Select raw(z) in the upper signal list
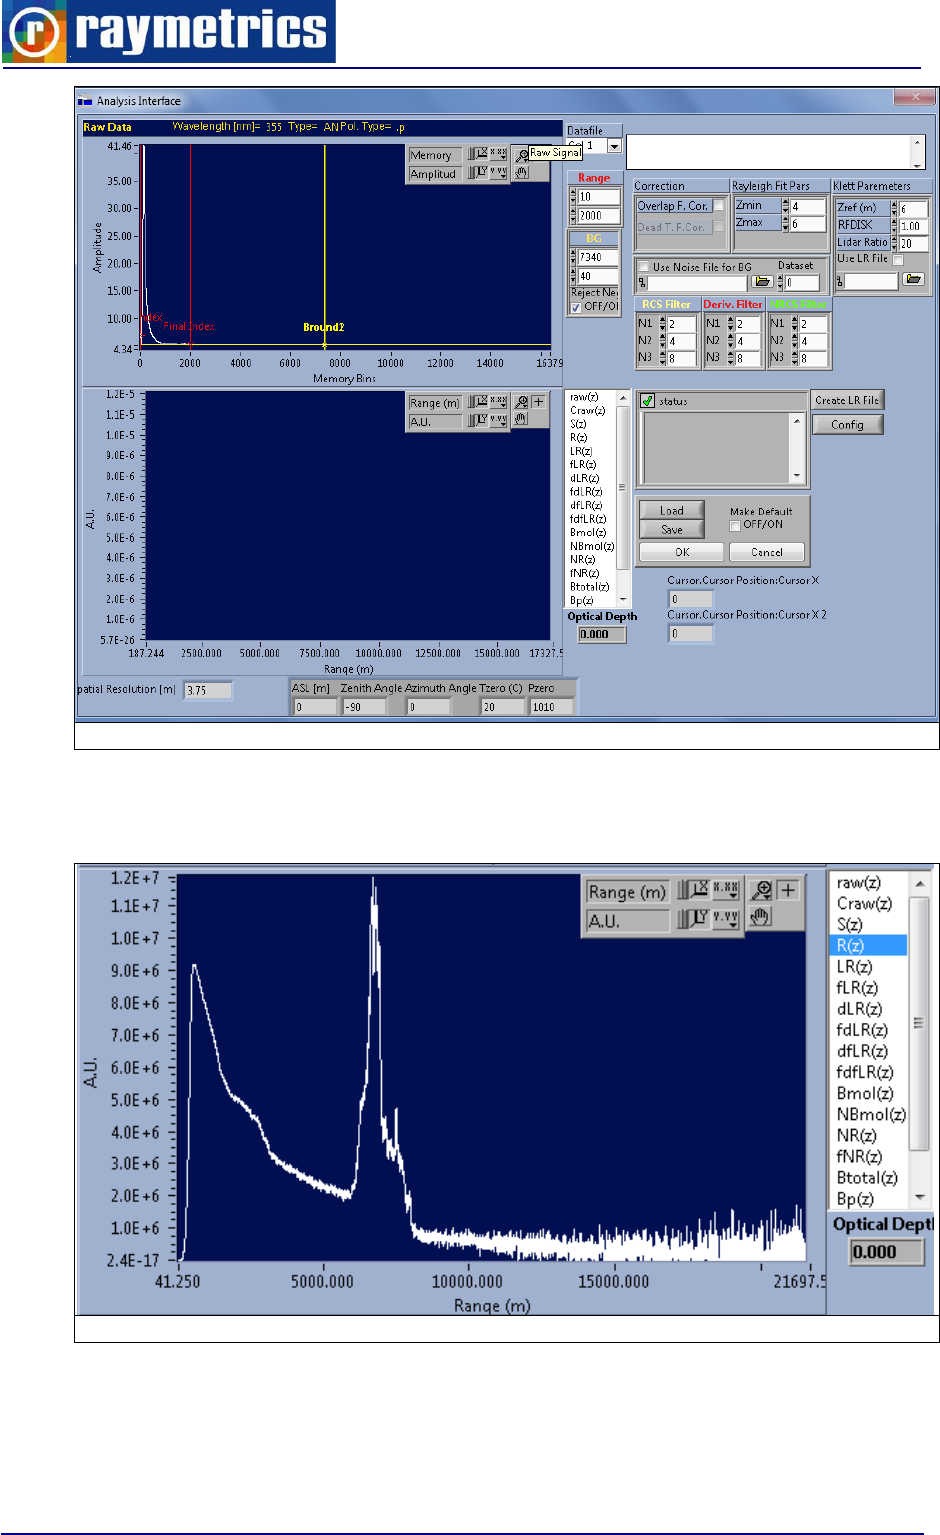The image size is (940, 1535). tap(585, 397)
